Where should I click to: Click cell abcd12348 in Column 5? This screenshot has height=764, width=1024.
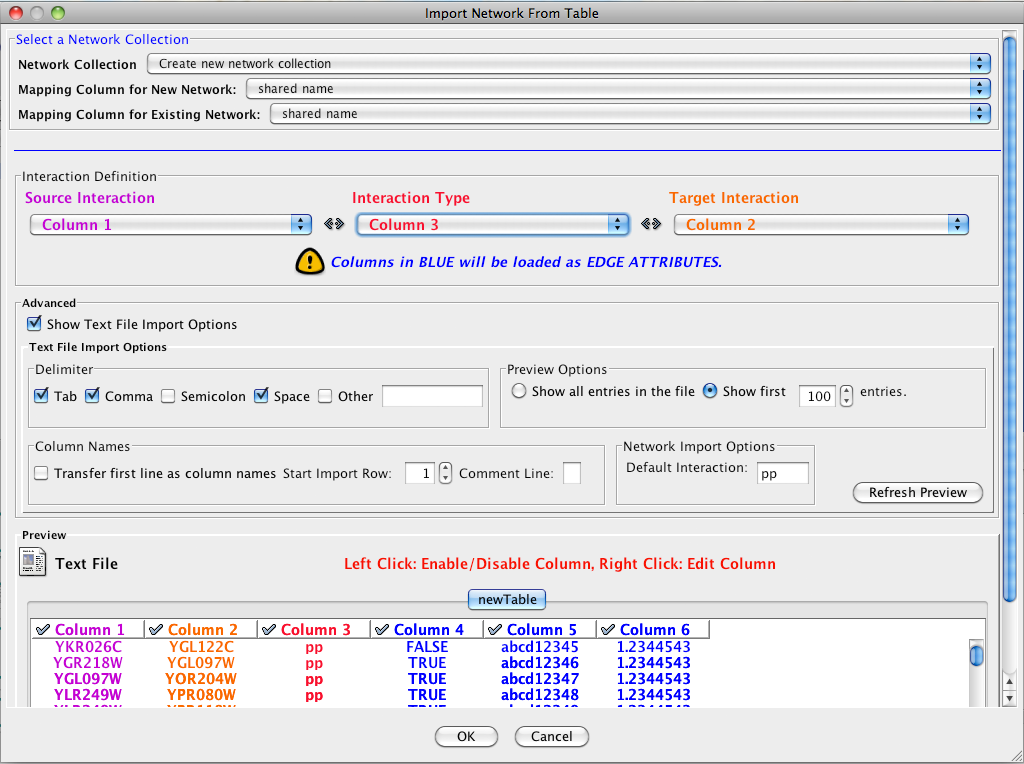(x=540, y=695)
